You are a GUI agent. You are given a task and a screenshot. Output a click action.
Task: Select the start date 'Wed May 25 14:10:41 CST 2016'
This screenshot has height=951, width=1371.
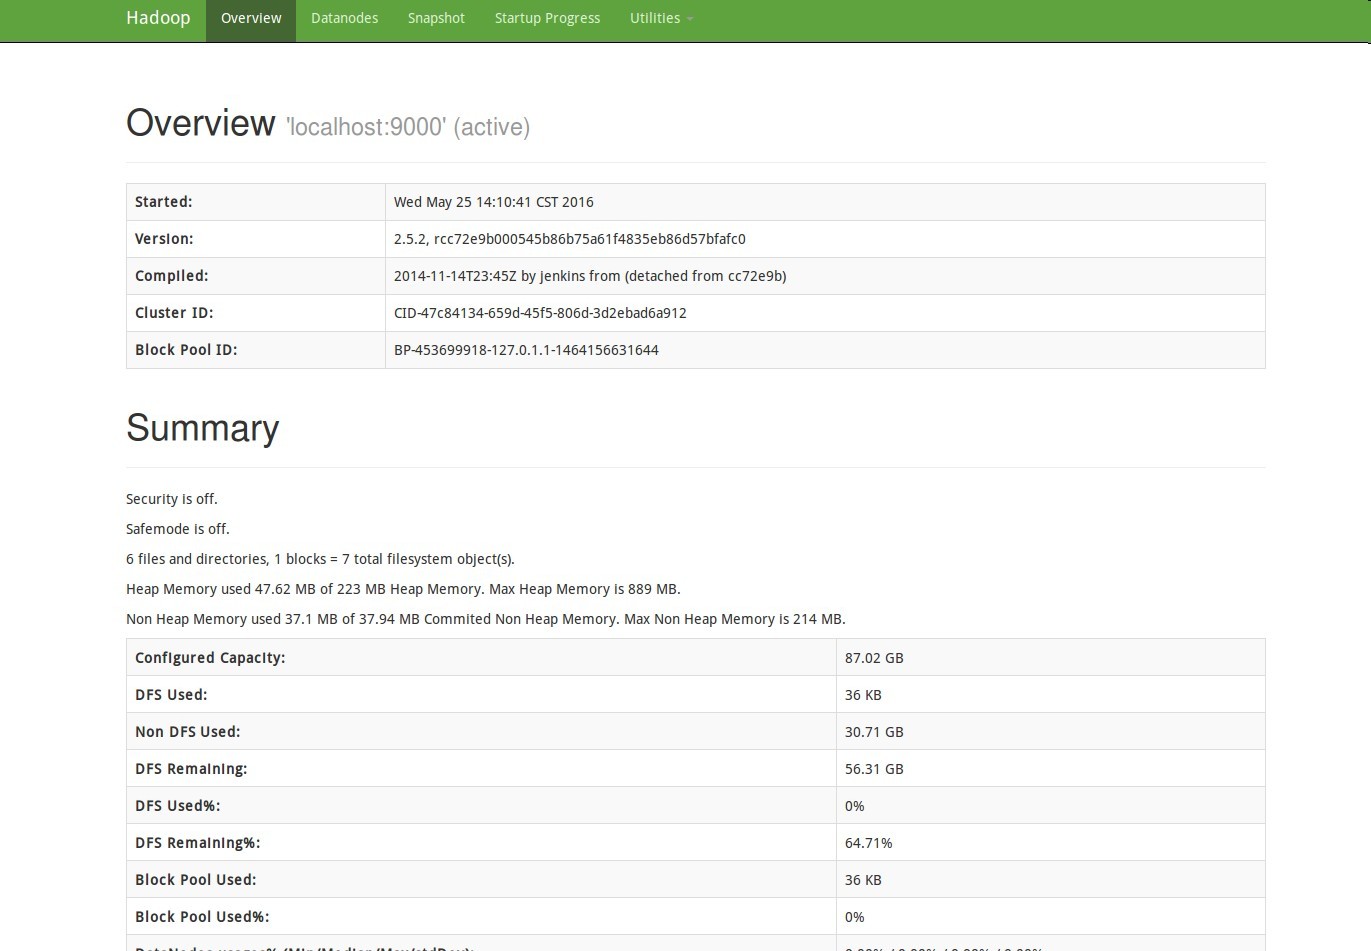494,202
